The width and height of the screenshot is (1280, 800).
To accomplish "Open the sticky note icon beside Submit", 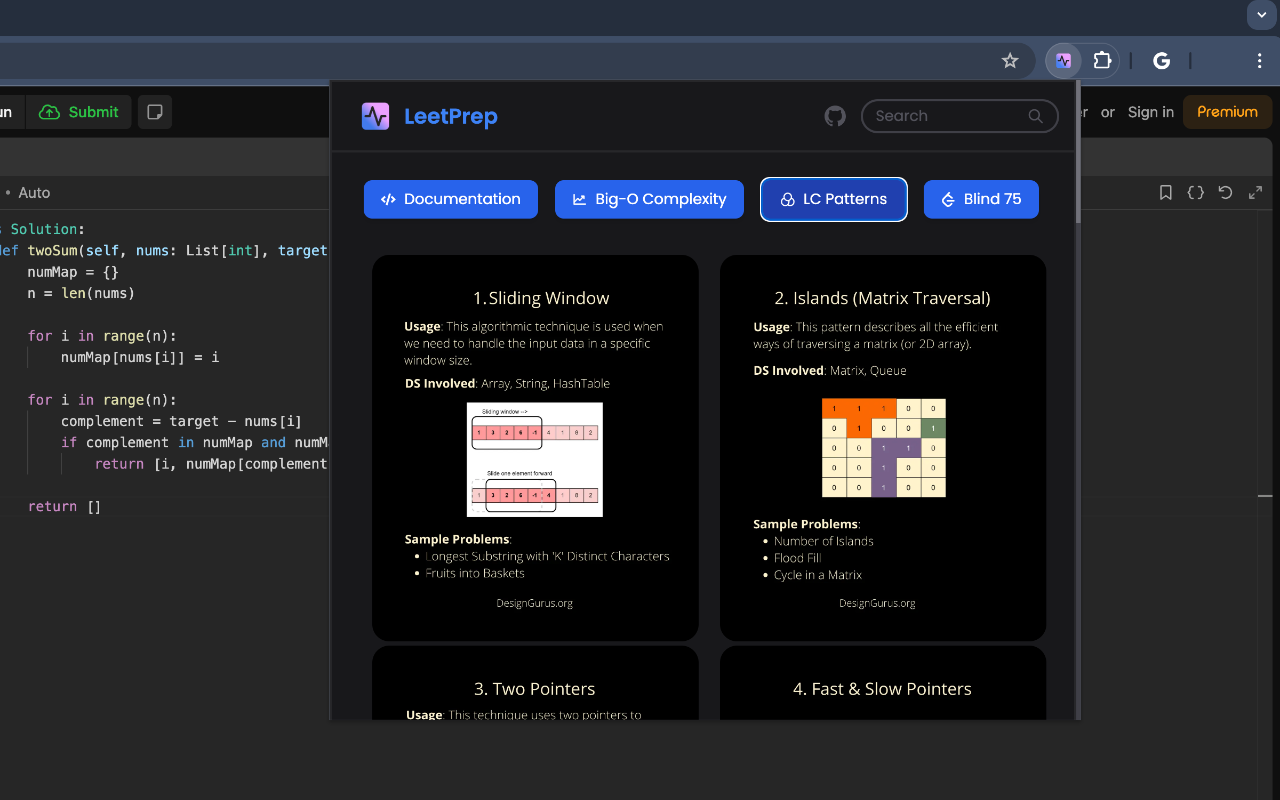I will (154, 112).
